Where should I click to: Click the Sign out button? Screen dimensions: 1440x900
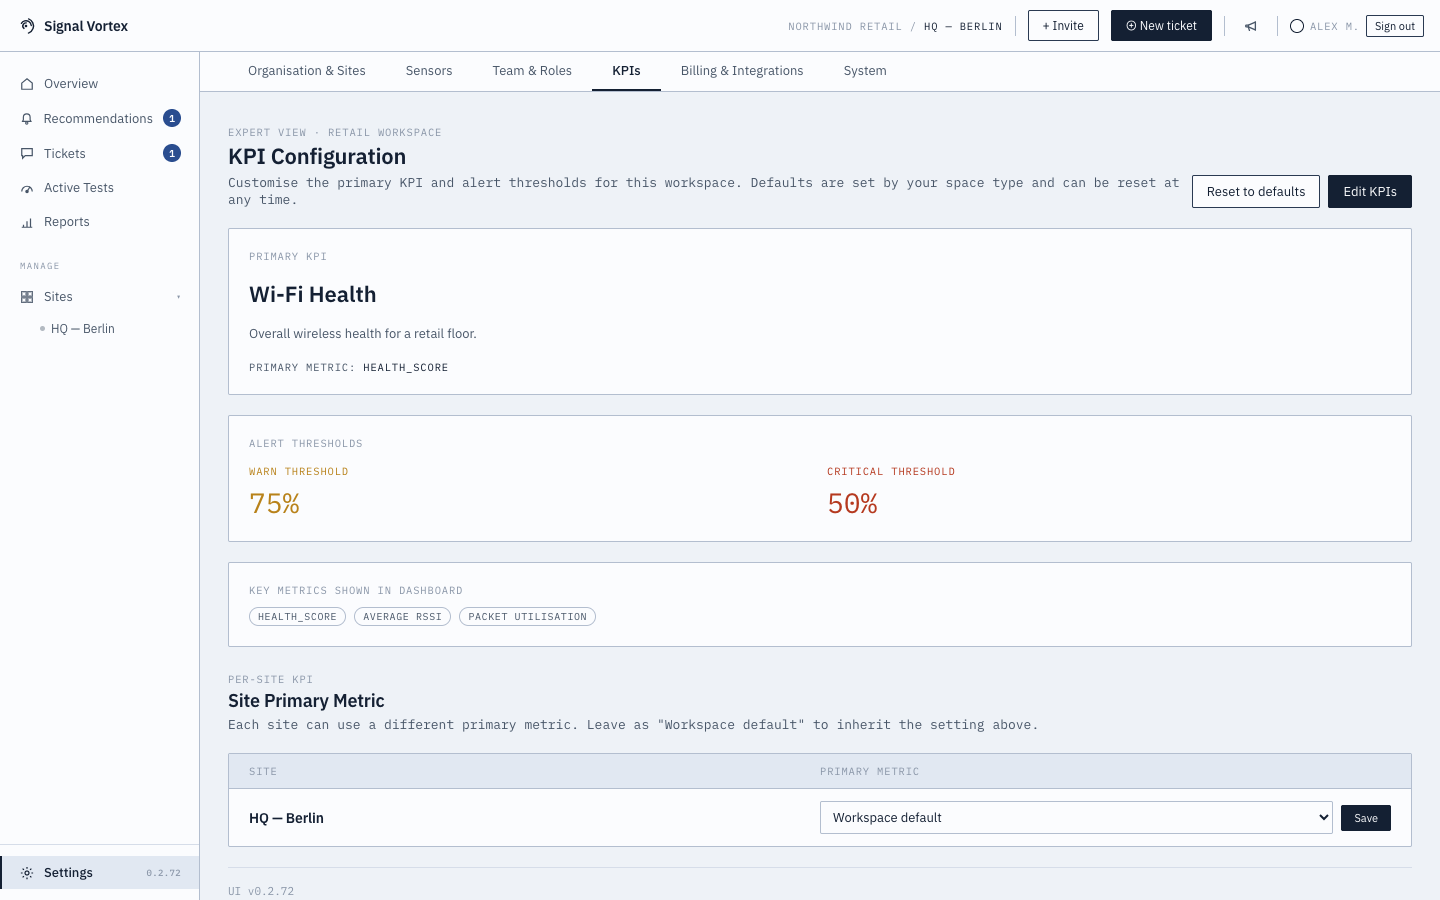tap(1395, 26)
